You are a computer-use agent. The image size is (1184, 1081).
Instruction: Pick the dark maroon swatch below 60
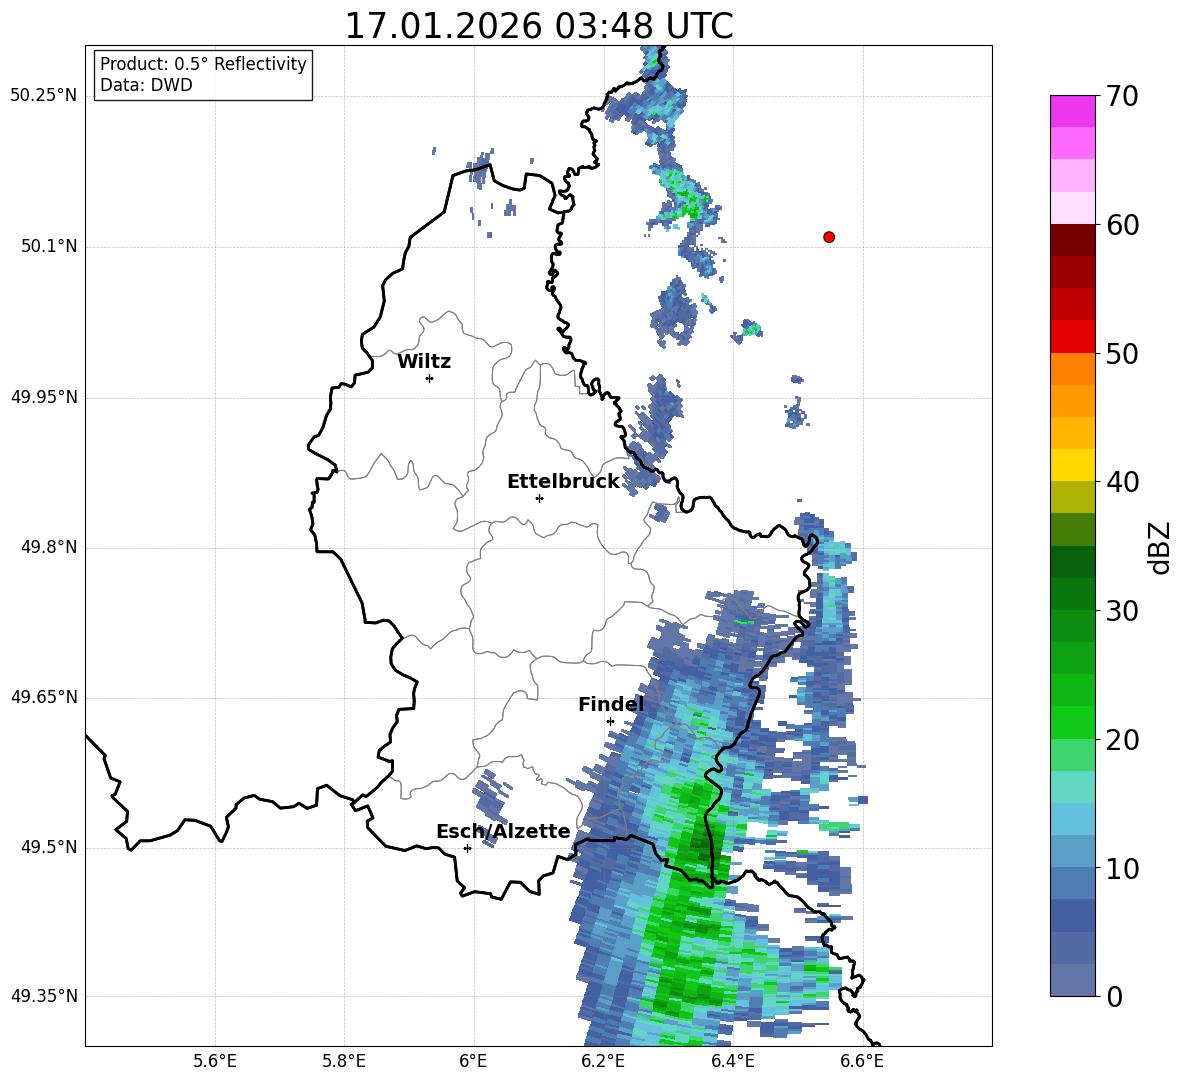tap(1073, 240)
